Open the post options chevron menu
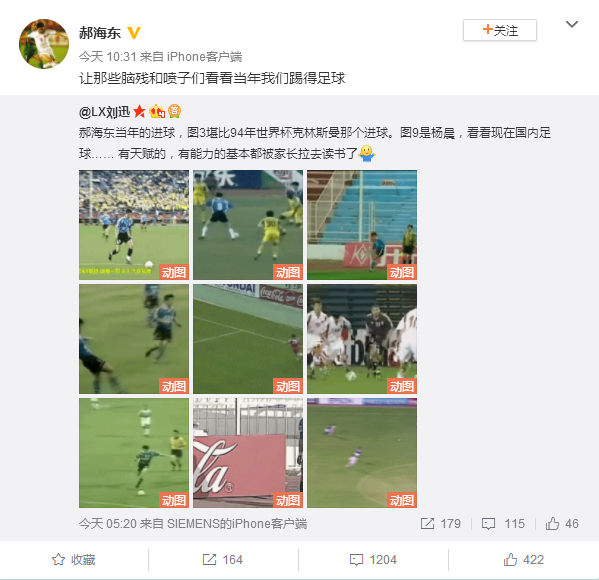 pos(571,24)
